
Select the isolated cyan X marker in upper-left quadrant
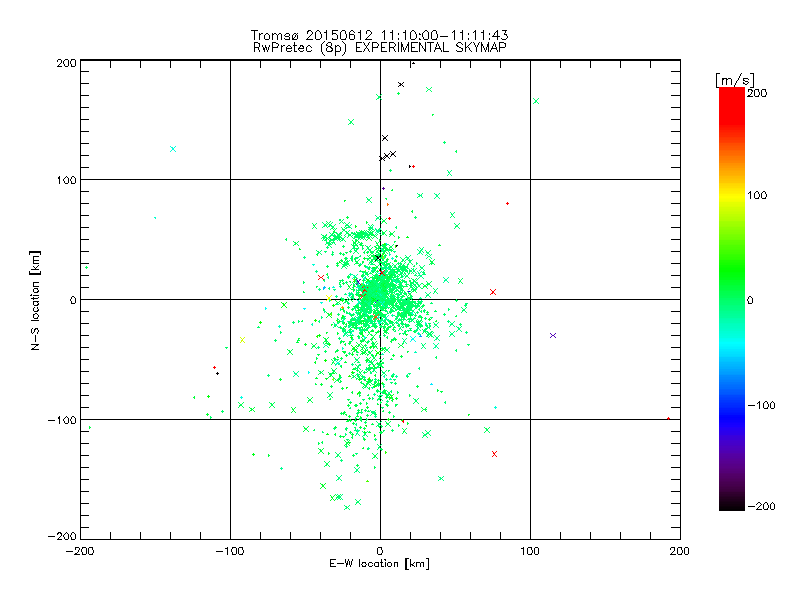pyautogui.click(x=173, y=149)
